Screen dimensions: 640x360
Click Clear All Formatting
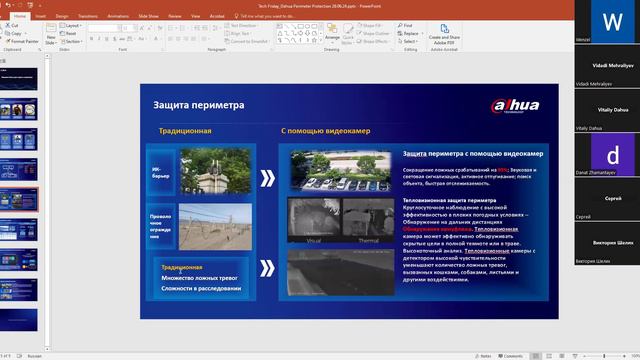[160, 28]
